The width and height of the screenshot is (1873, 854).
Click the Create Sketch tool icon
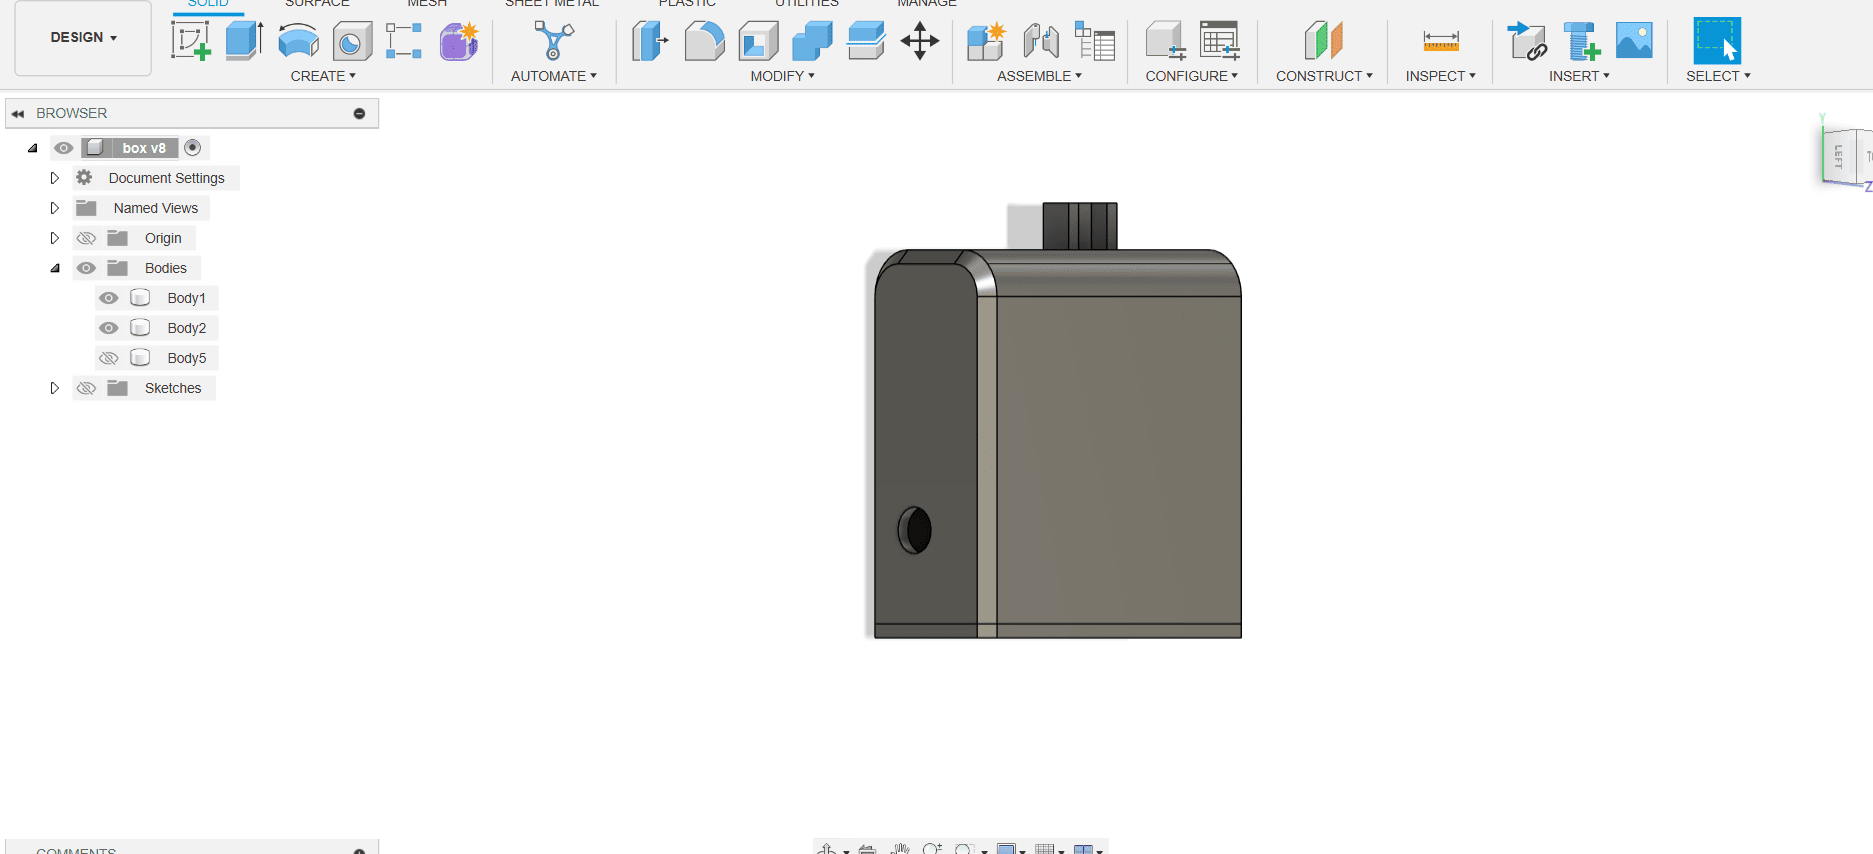191,41
